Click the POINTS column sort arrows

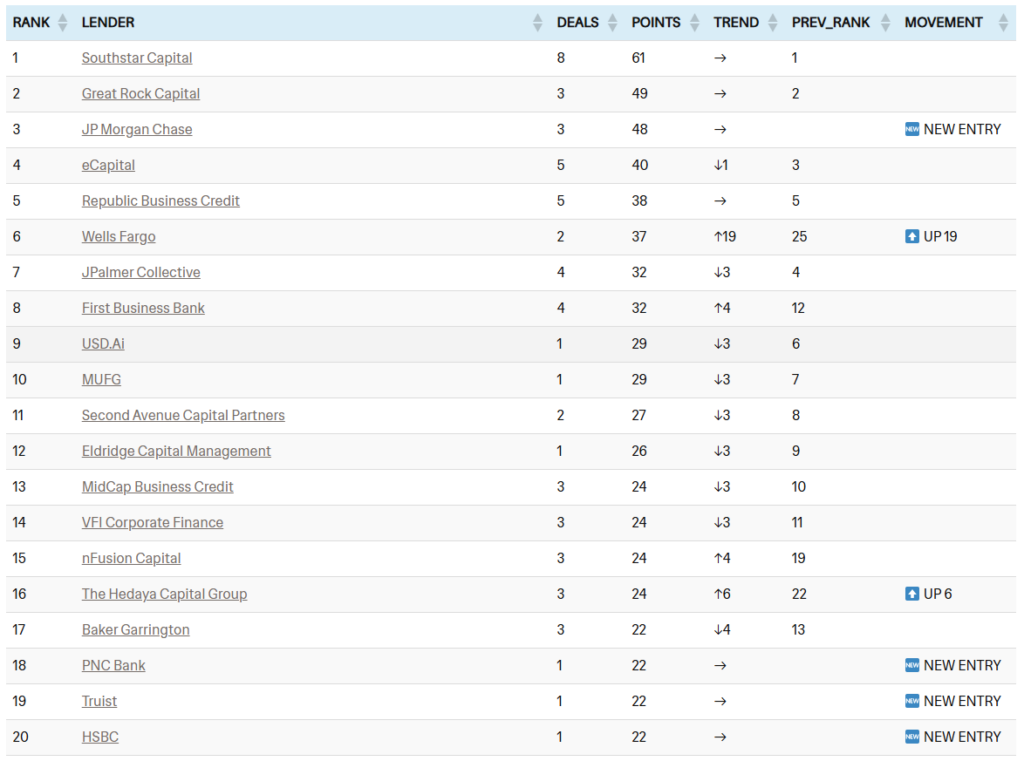coord(694,23)
